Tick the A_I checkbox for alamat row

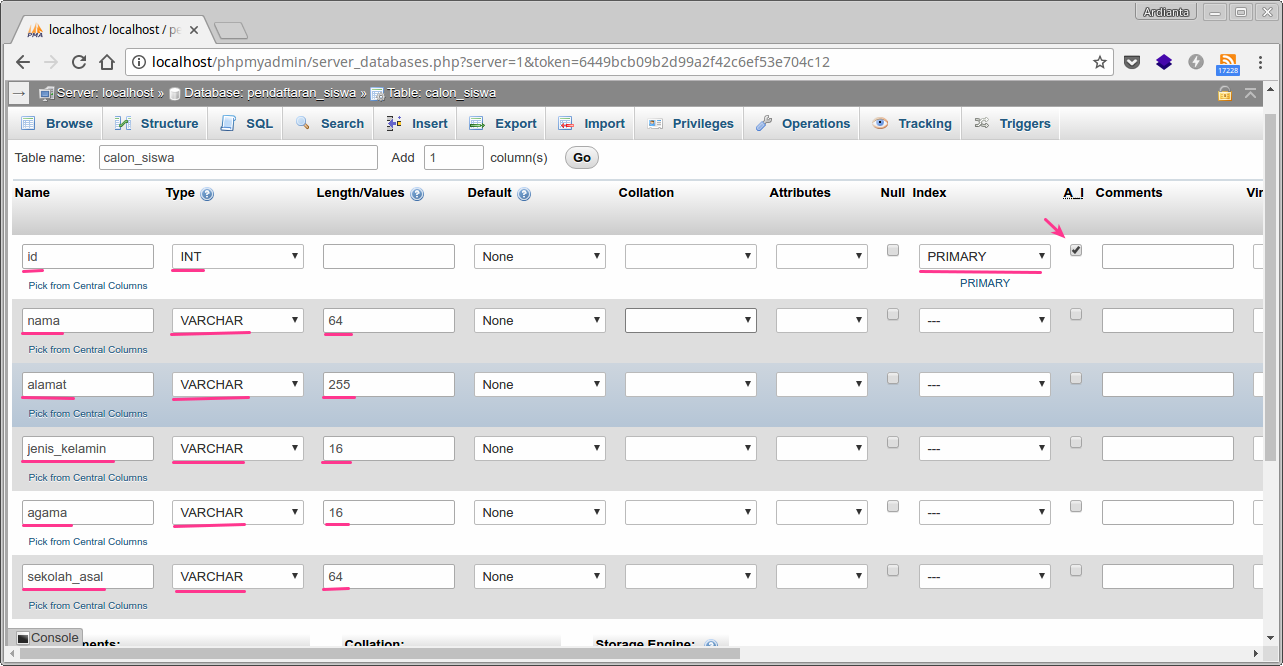[1076, 379]
